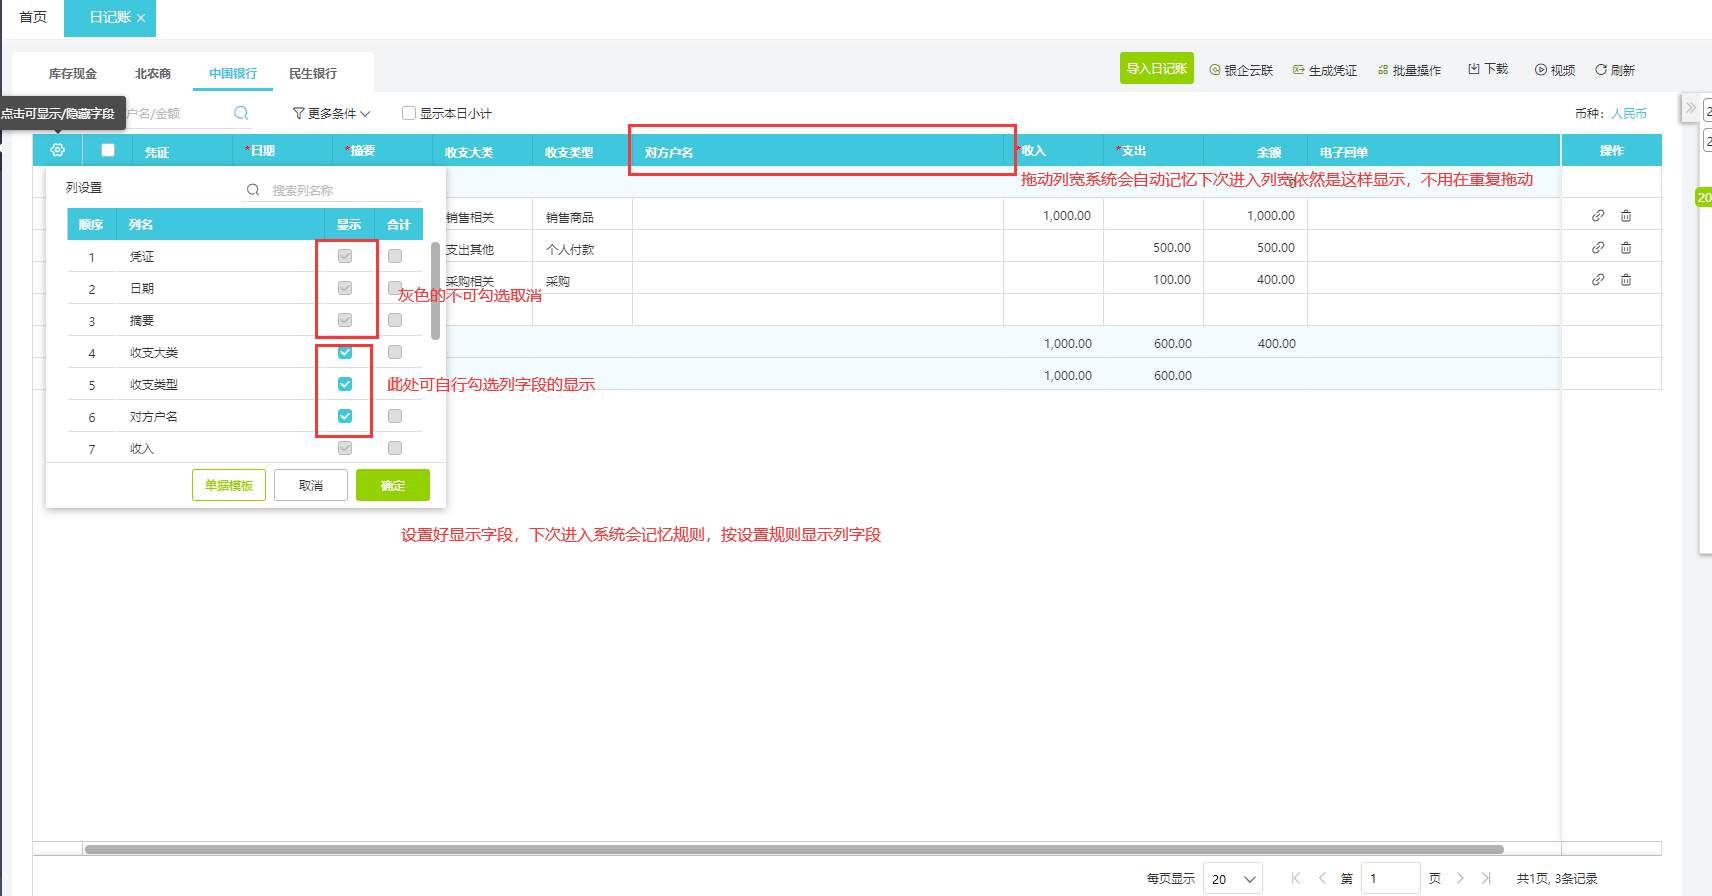
Task: Click the 下载 download icon
Action: (1474, 69)
